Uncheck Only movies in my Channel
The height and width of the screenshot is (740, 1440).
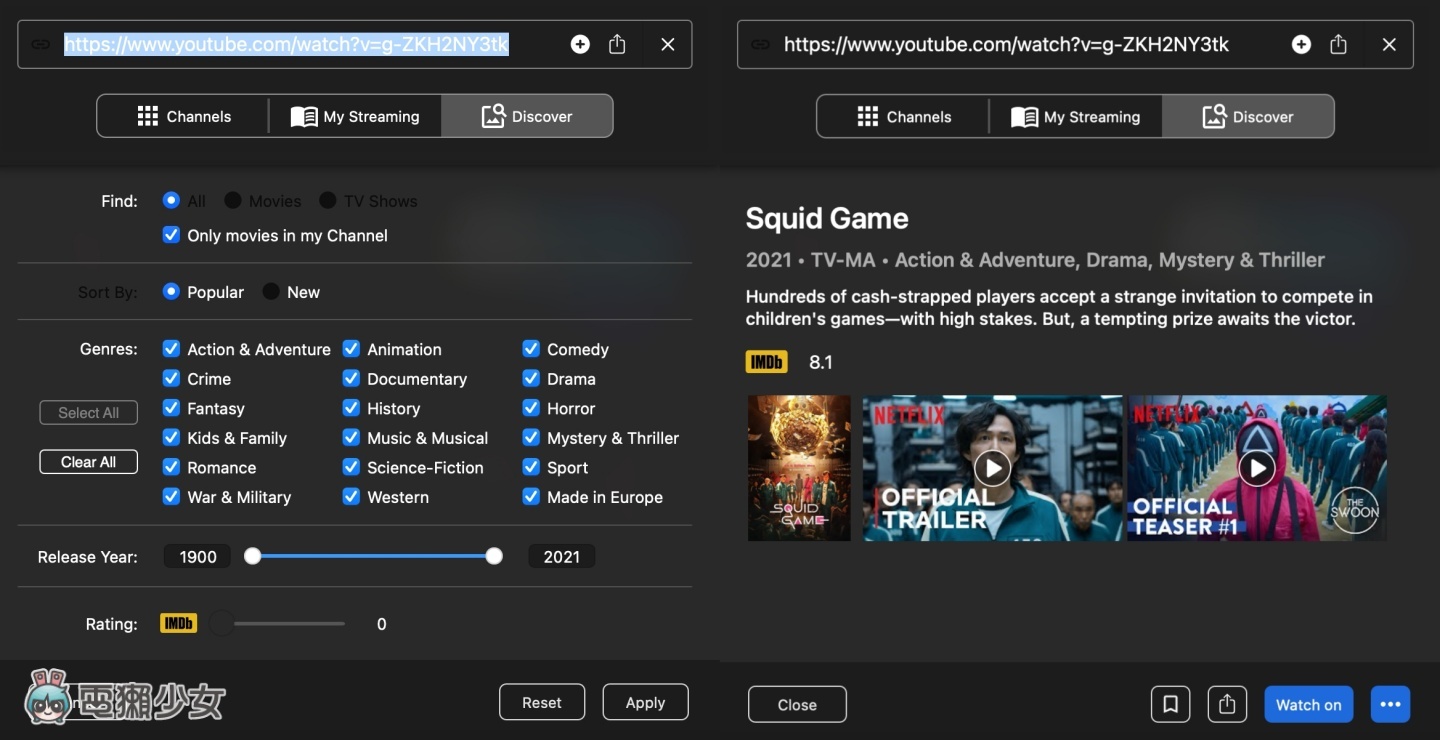(x=171, y=235)
